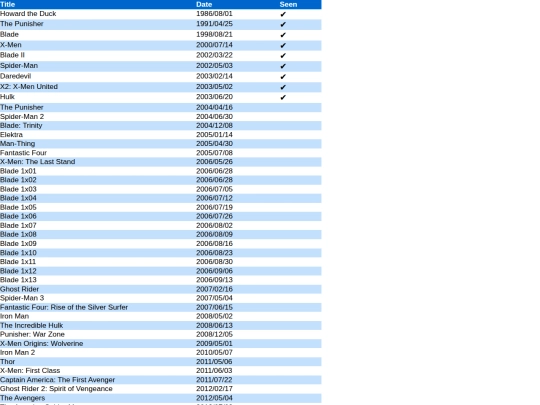540x405 pixels.
Task: Click the date cell 2002/03/22
Action: (214, 55)
